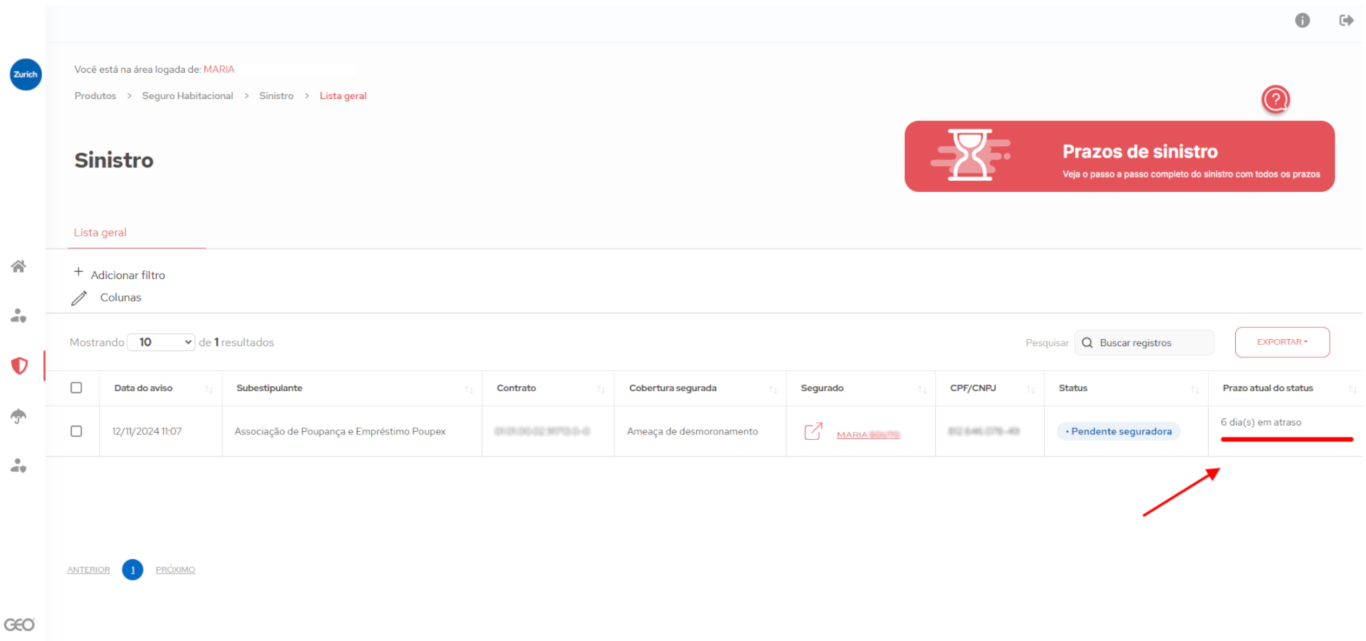Screen dimensions: 1366x641
Task: Click the logged-in user name MARIA at the top
Action: (219, 70)
